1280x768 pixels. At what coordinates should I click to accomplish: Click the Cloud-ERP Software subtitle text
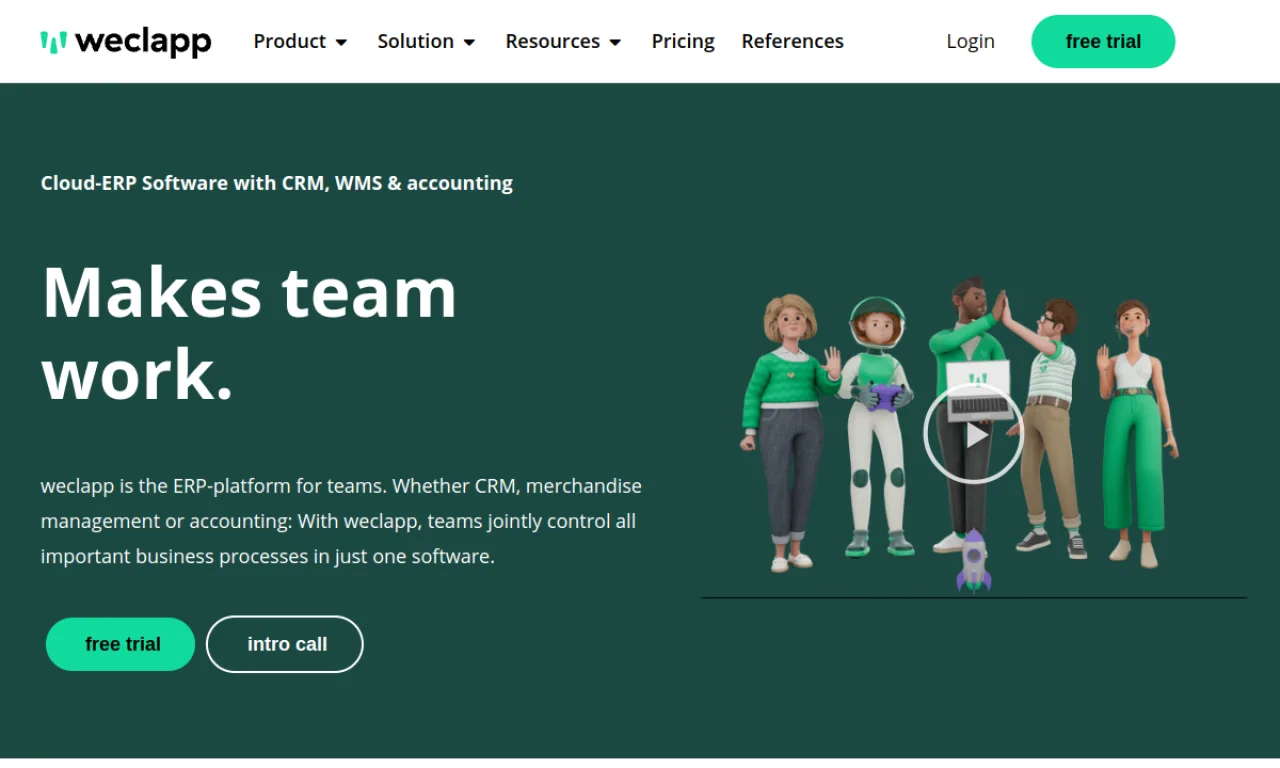[277, 183]
